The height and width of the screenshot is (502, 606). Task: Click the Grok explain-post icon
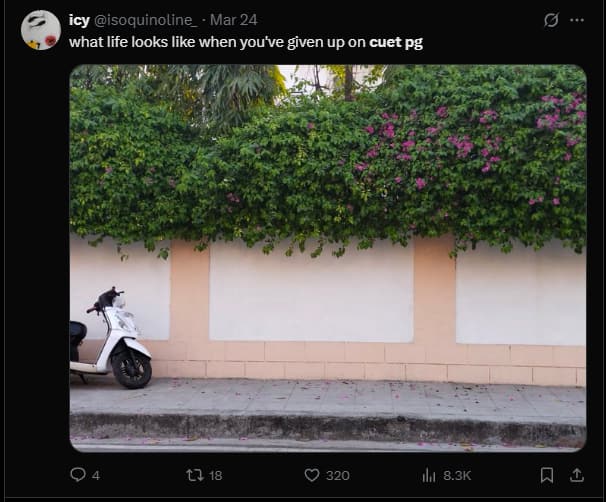551,20
